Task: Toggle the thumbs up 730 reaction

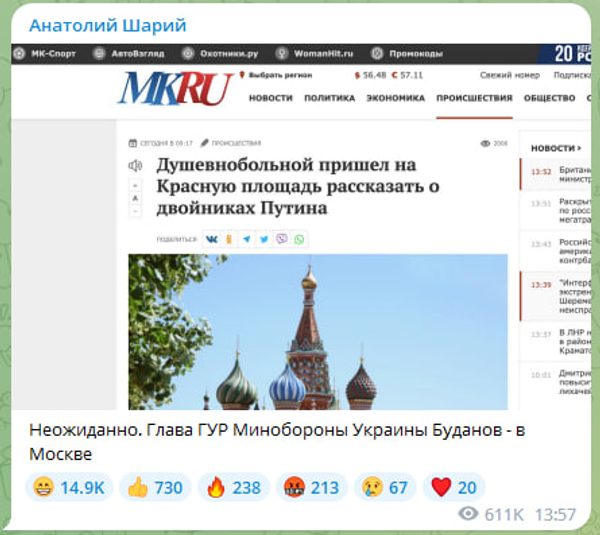Action: [155, 487]
